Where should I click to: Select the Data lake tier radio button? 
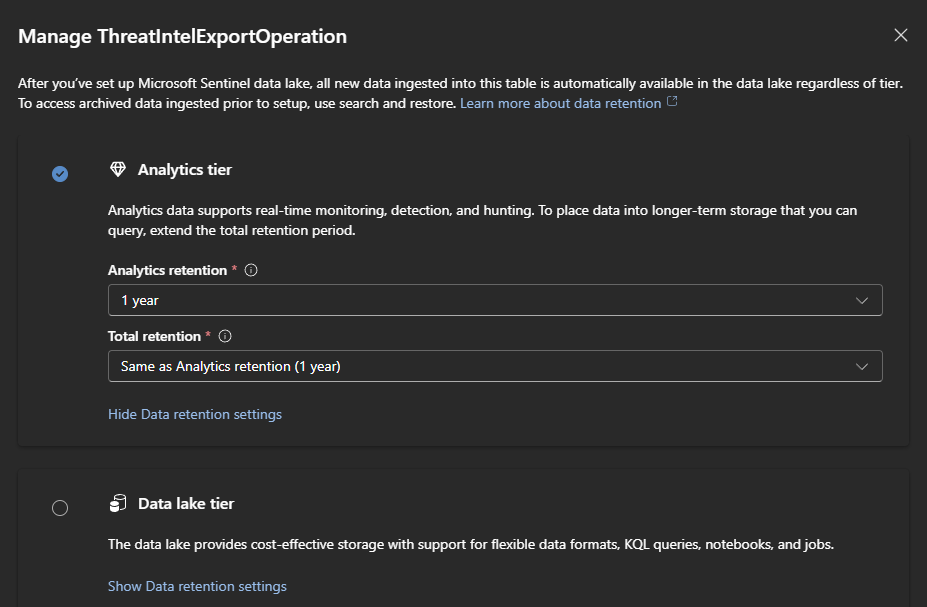click(x=60, y=508)
